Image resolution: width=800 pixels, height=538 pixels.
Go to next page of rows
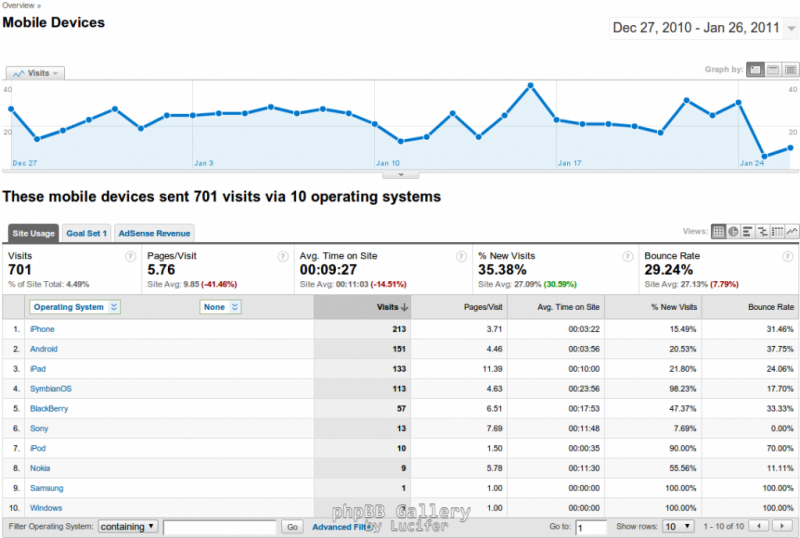(x=782, y=526)
